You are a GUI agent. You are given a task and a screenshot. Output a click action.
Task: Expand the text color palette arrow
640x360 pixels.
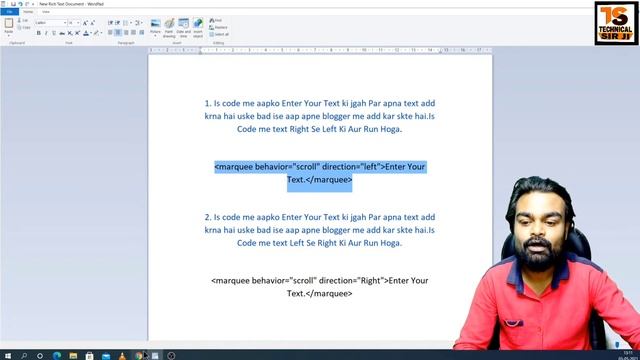91,33
